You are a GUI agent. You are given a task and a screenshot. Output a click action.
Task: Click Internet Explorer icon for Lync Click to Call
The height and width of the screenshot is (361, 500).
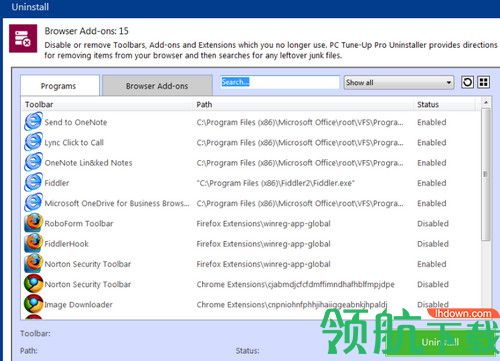(33, 142)
